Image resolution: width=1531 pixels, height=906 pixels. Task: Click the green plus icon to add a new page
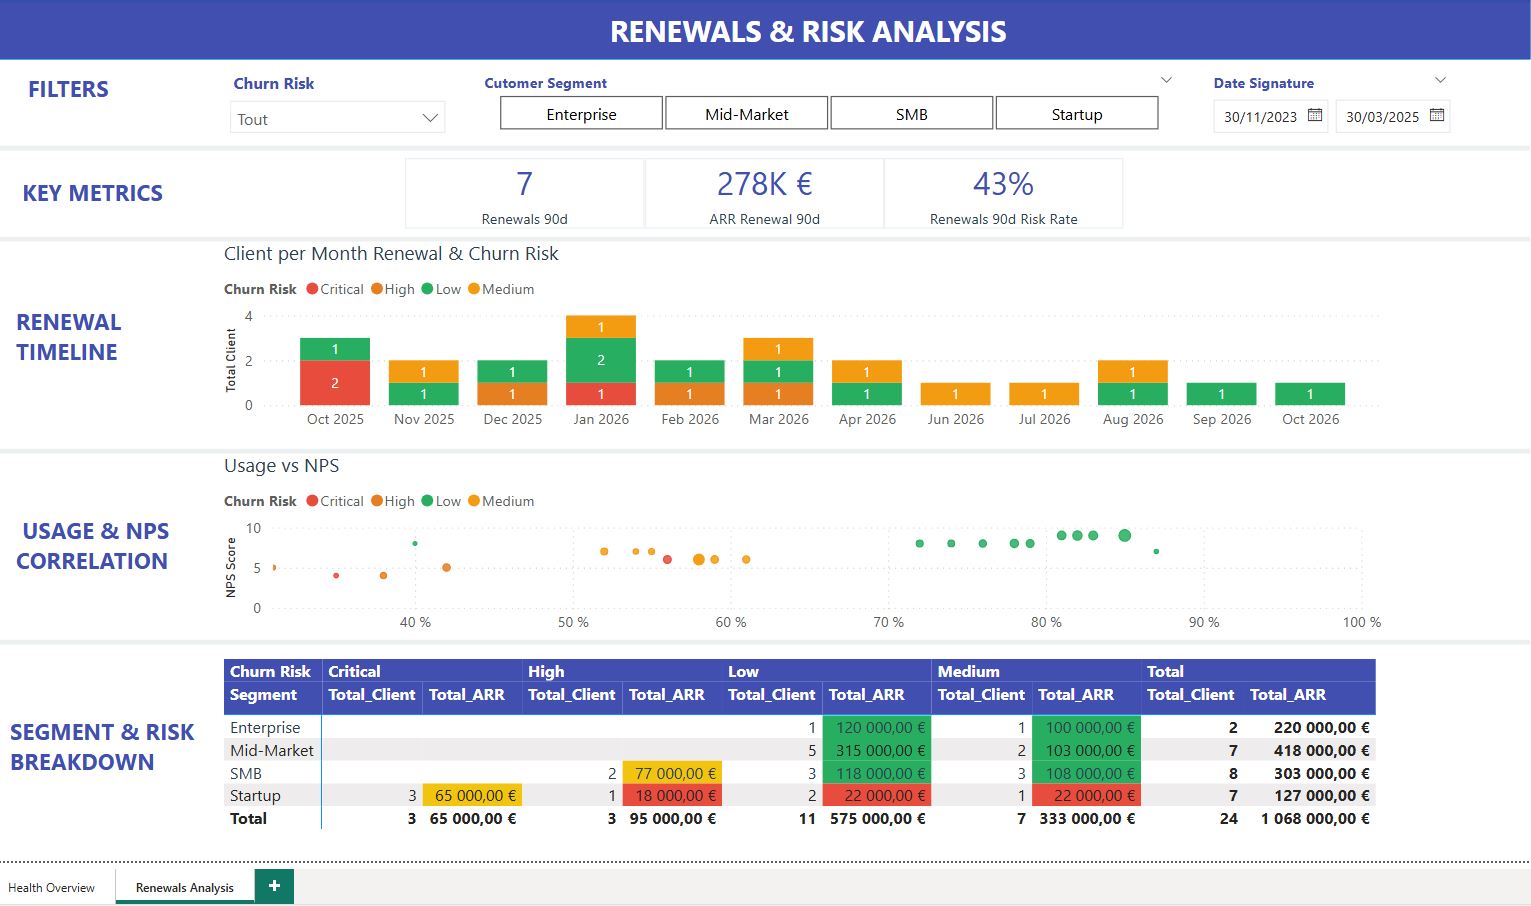point(273,886)
